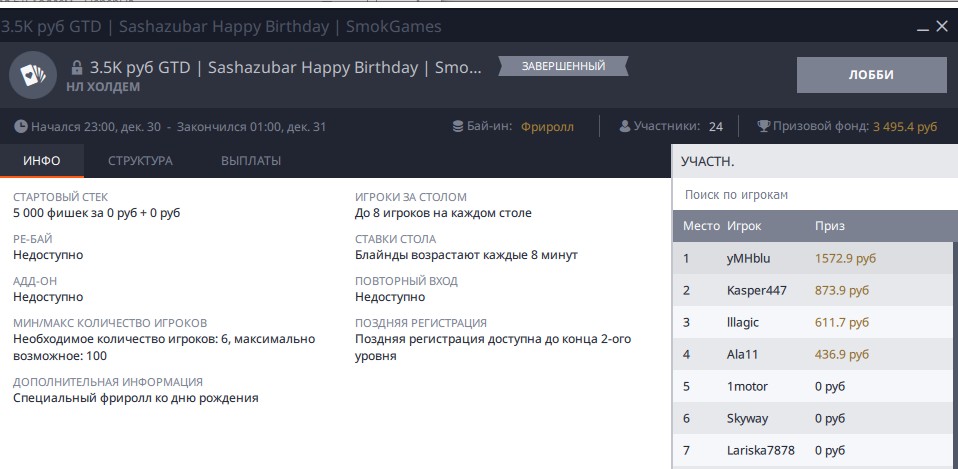The height and width of the screenshot is (469, 958).
Task: Click the padlock icon beside the tournament title
Action: point(77,67)
